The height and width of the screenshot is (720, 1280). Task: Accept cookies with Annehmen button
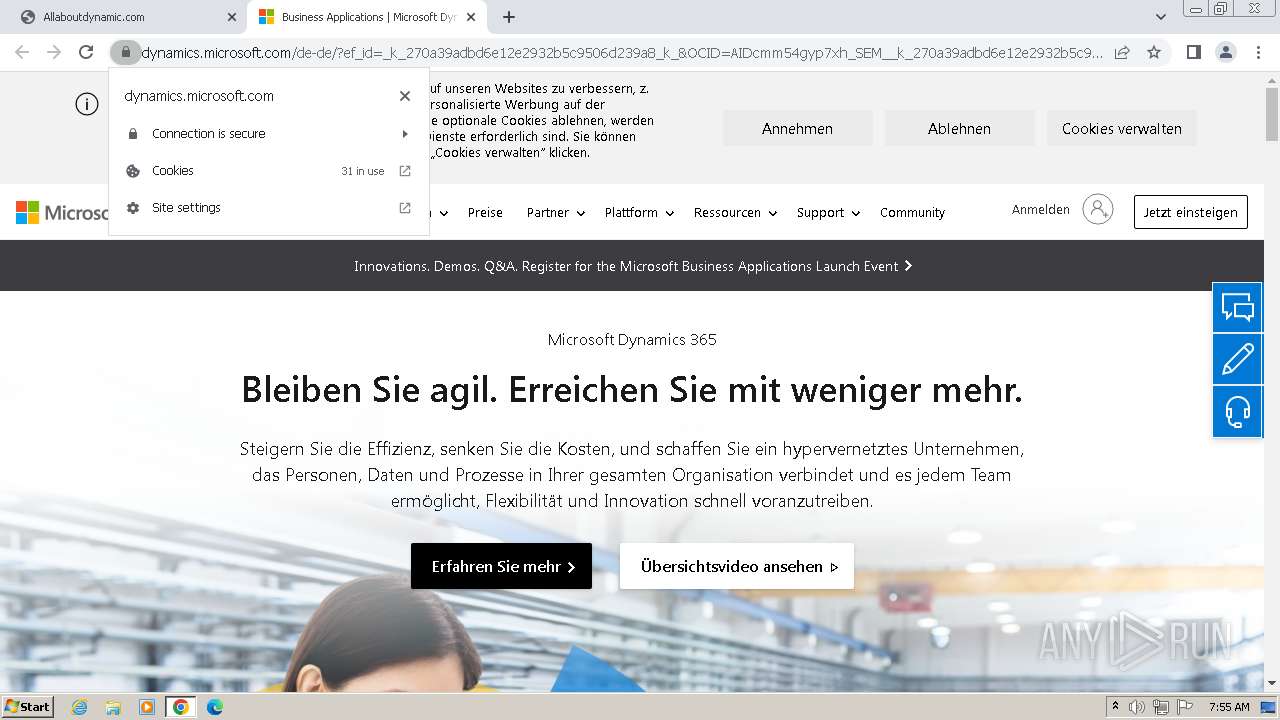point(797,128)
